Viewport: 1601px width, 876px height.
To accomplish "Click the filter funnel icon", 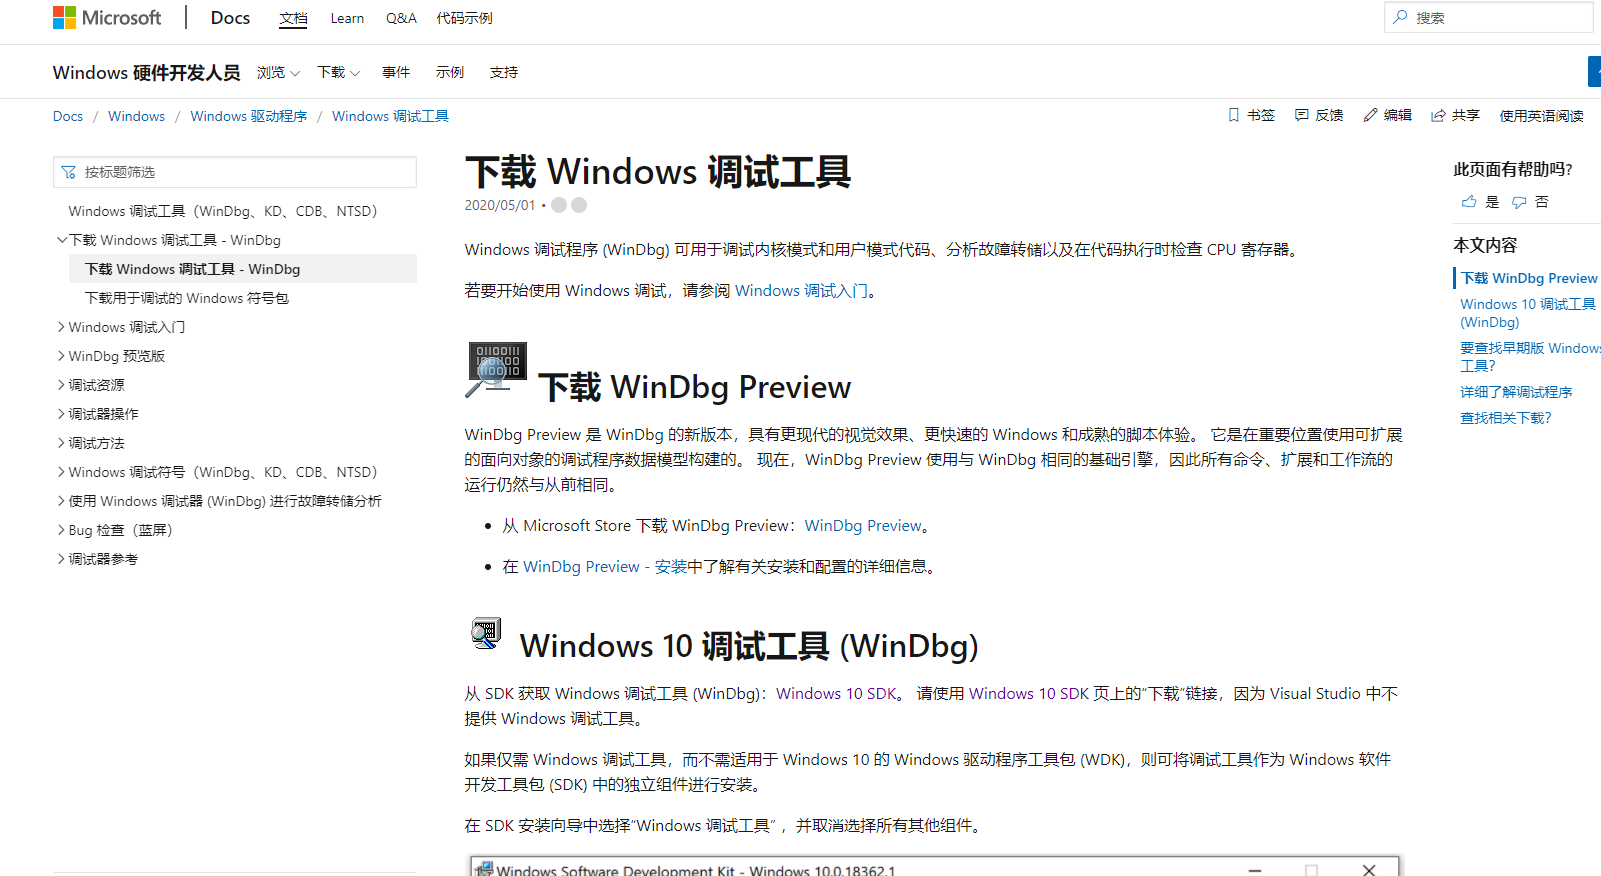I will click(x=68, y=172).
